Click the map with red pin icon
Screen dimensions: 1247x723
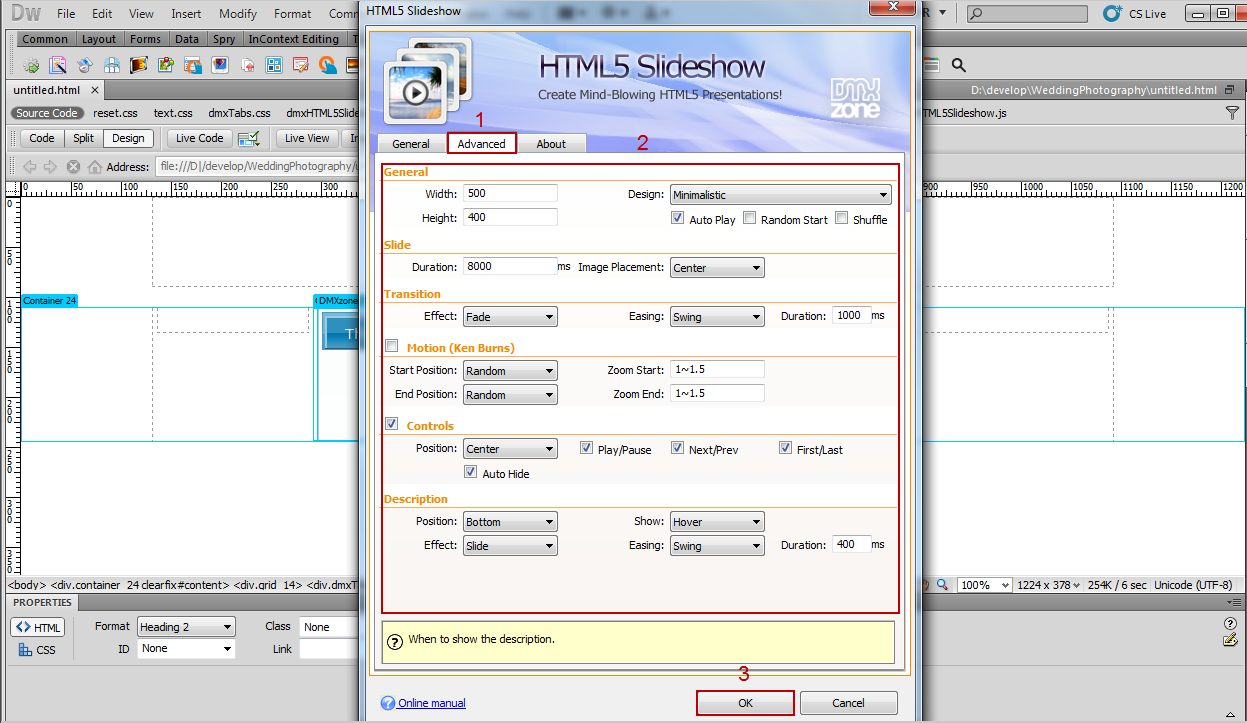point(166,65)
